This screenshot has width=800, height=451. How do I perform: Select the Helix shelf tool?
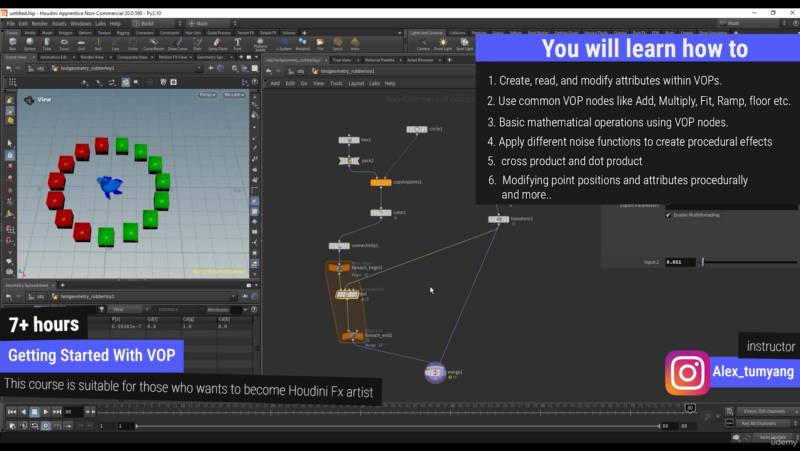point(355,43)
